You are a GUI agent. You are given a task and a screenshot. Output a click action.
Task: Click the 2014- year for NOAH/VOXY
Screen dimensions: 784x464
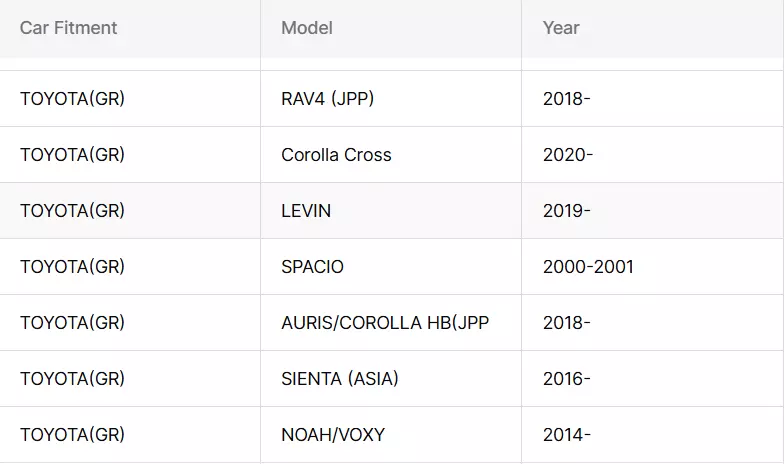[567, 434]
